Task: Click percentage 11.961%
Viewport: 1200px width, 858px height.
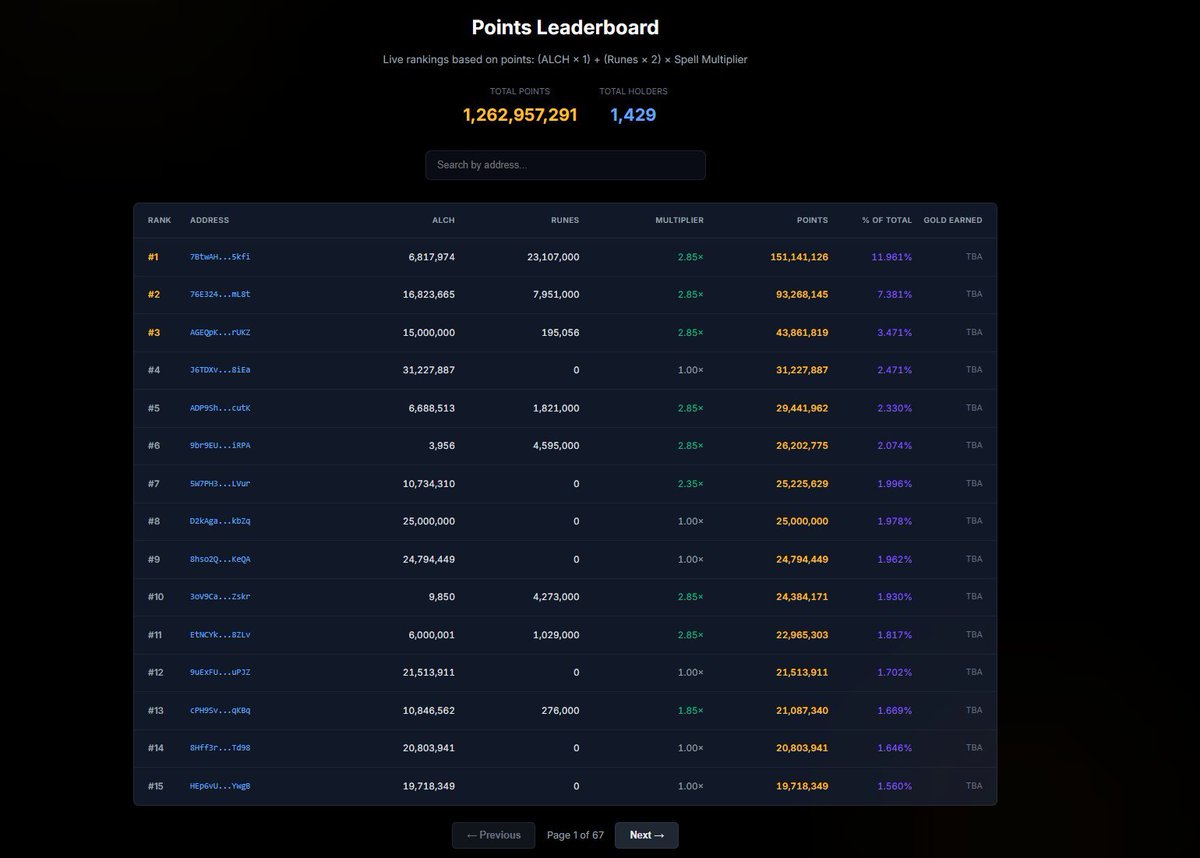Action: coord(892,257)
